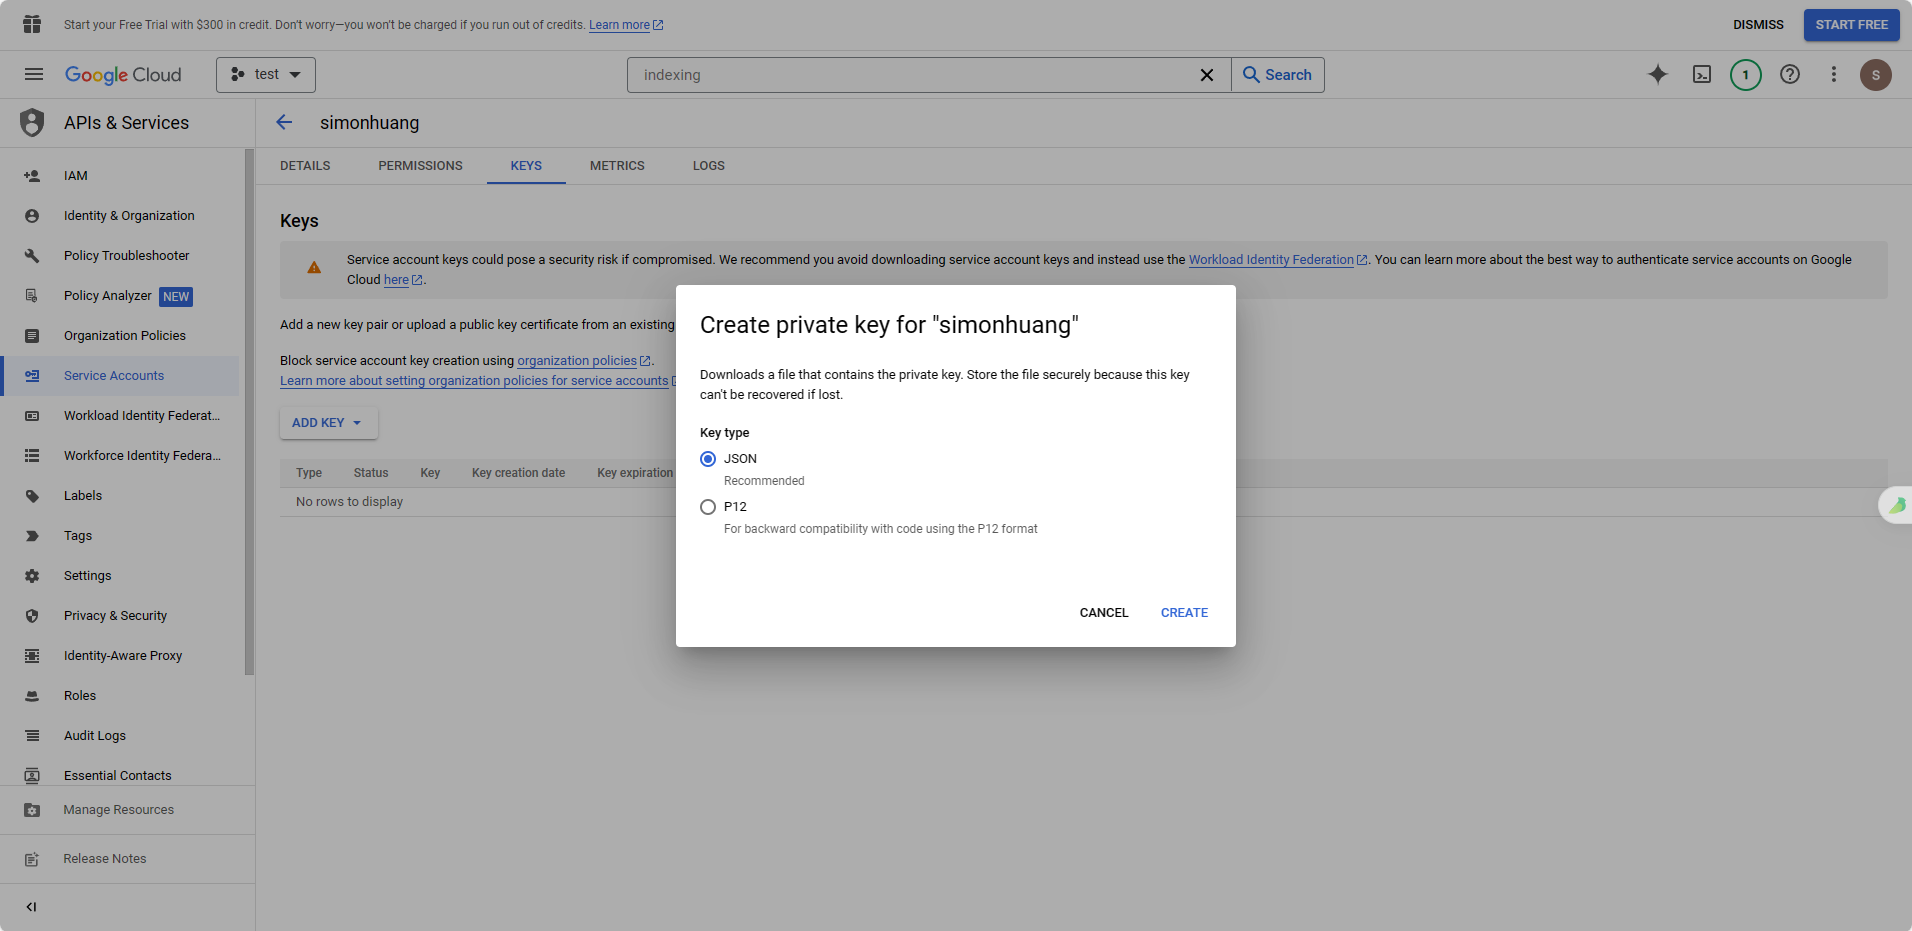The image size is (1912, 931).
Task: Open Identity-Aware Proxy in the sidebar
Action: click(x=122, y=656)
